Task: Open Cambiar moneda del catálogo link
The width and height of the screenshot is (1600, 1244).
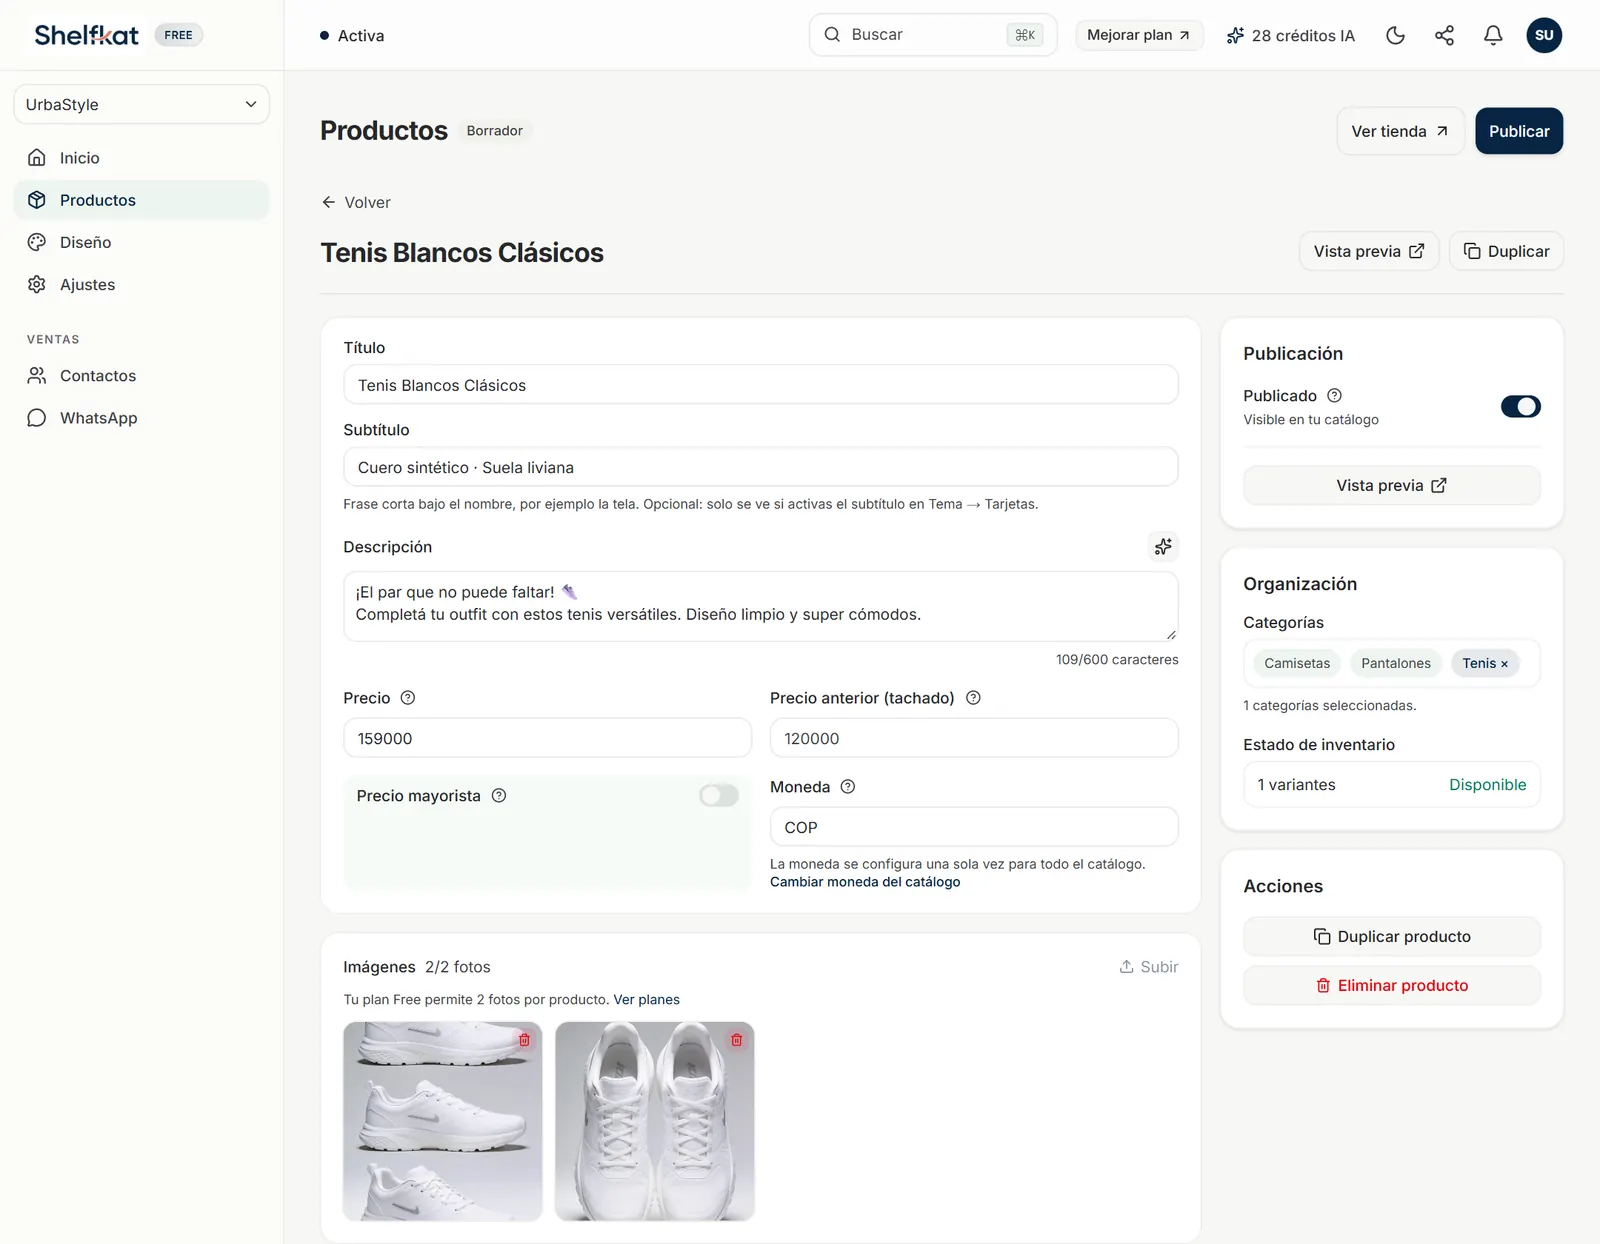Action: click(865, 882)
